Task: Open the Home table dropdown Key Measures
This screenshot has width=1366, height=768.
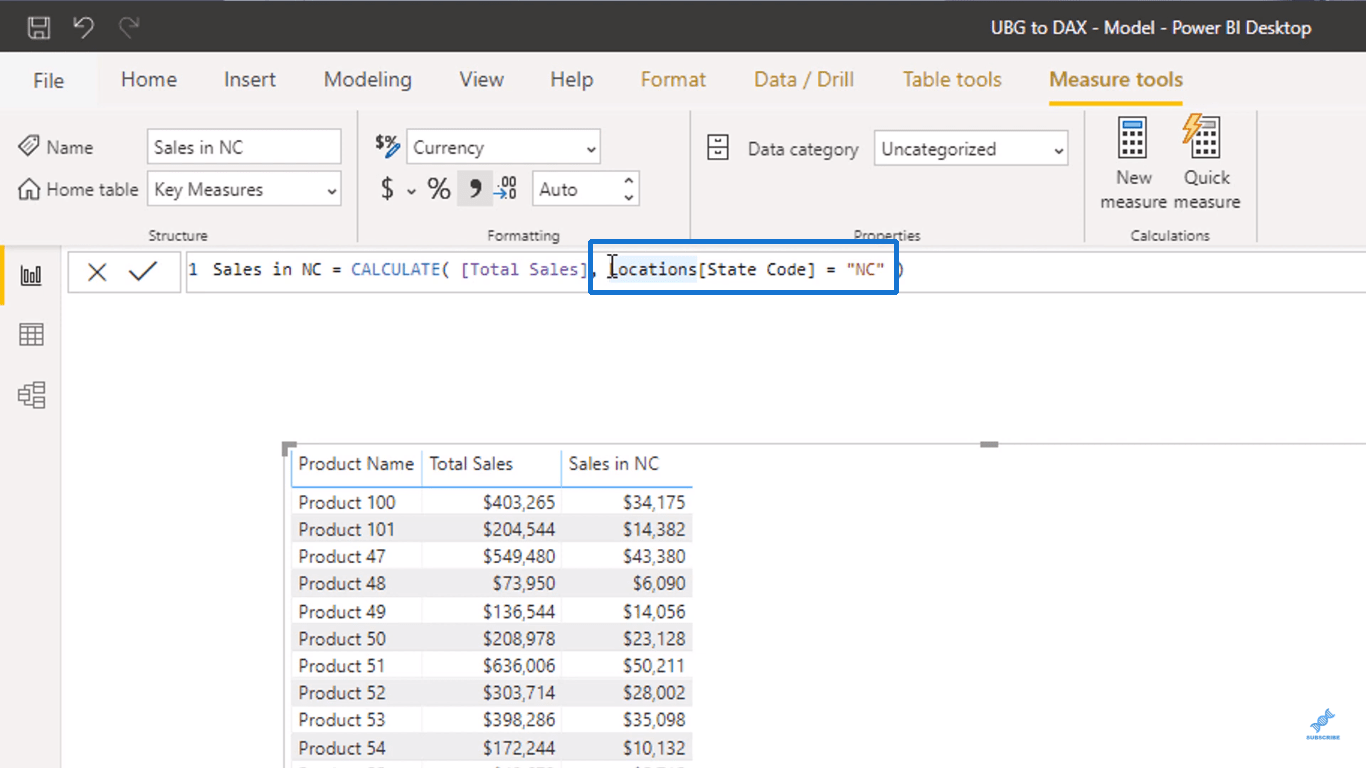Action: tap(244, 189)
